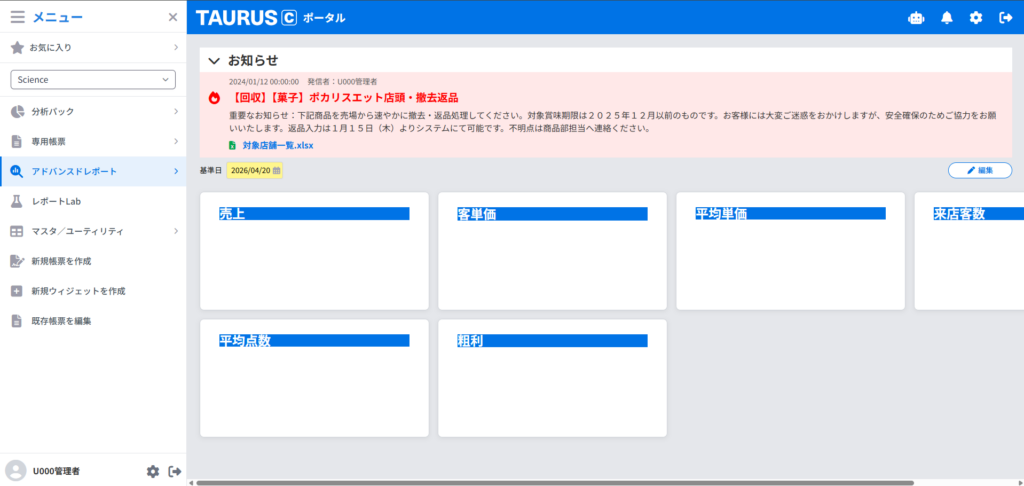Open the recall notice headline ポカリスエット
The width and height of the screenshot is (1024, 486).
[345, 98]
